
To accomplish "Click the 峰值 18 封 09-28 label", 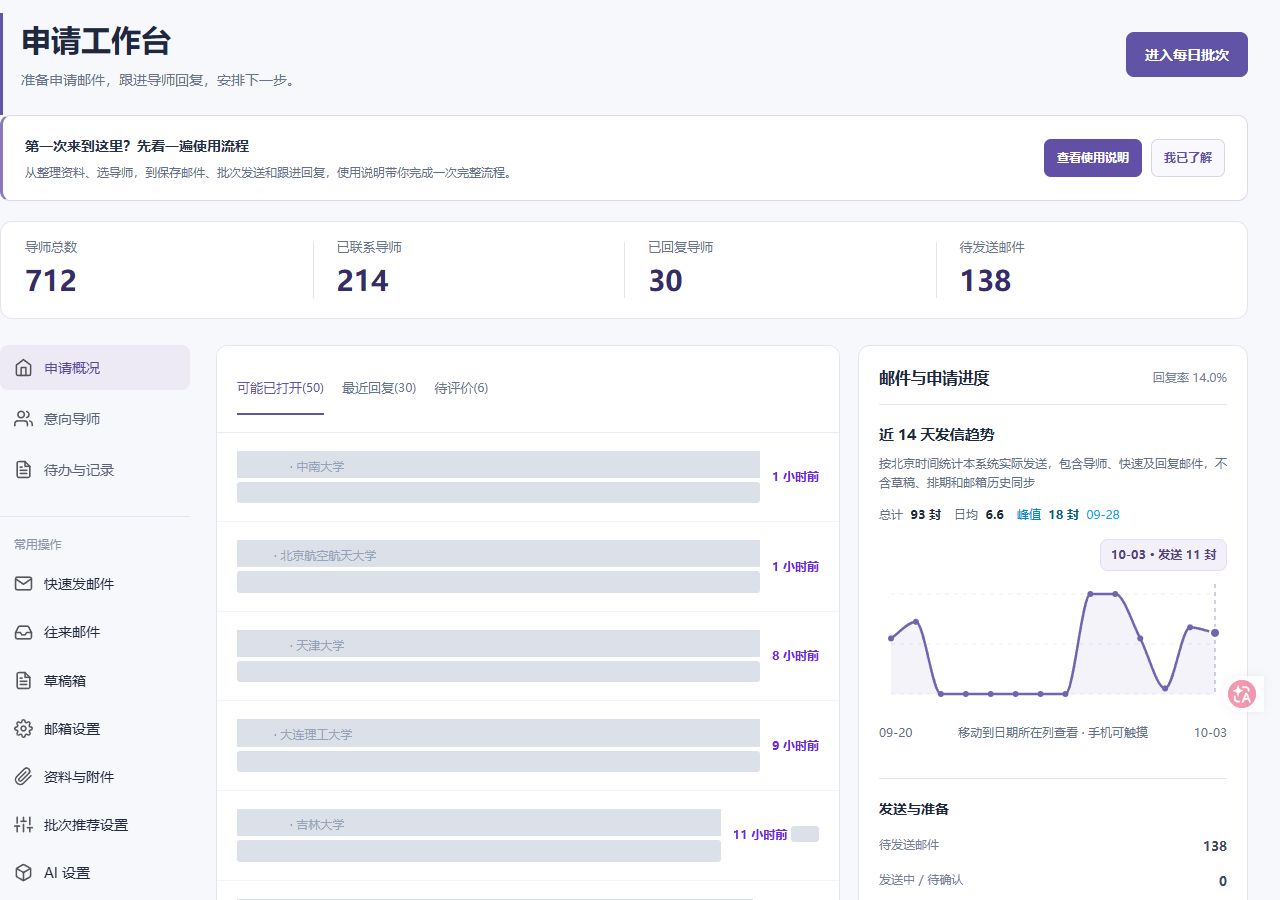I will tap(1068, 515).
